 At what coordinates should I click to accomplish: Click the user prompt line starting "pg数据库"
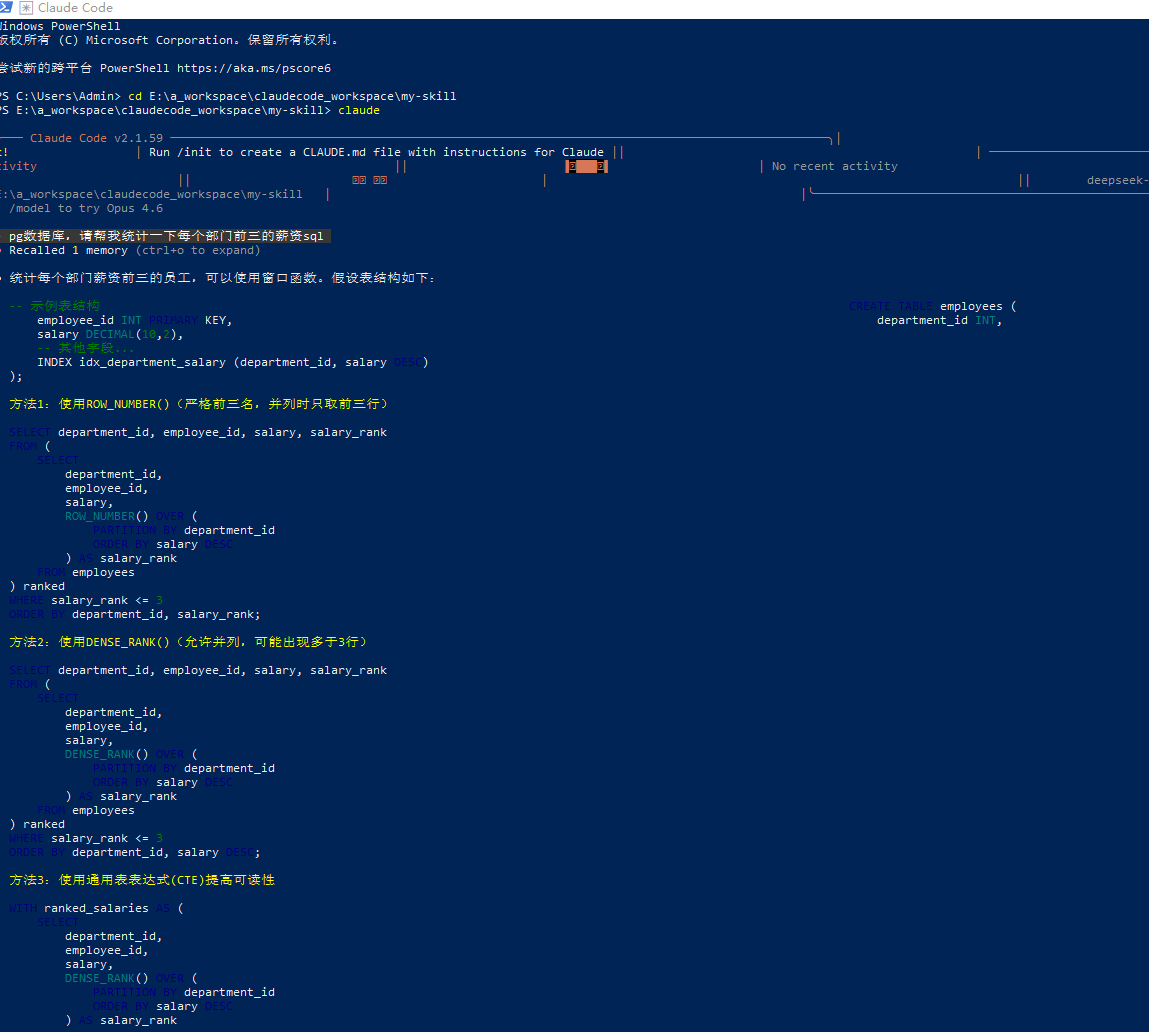coord(166,236)
